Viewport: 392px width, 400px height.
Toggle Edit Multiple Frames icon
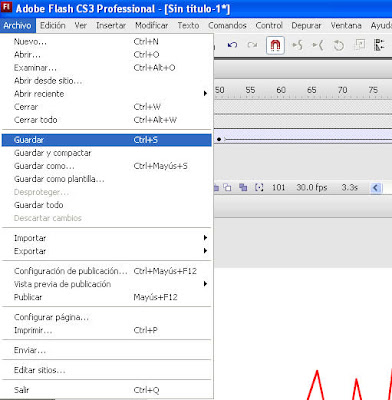click(243, 188)
